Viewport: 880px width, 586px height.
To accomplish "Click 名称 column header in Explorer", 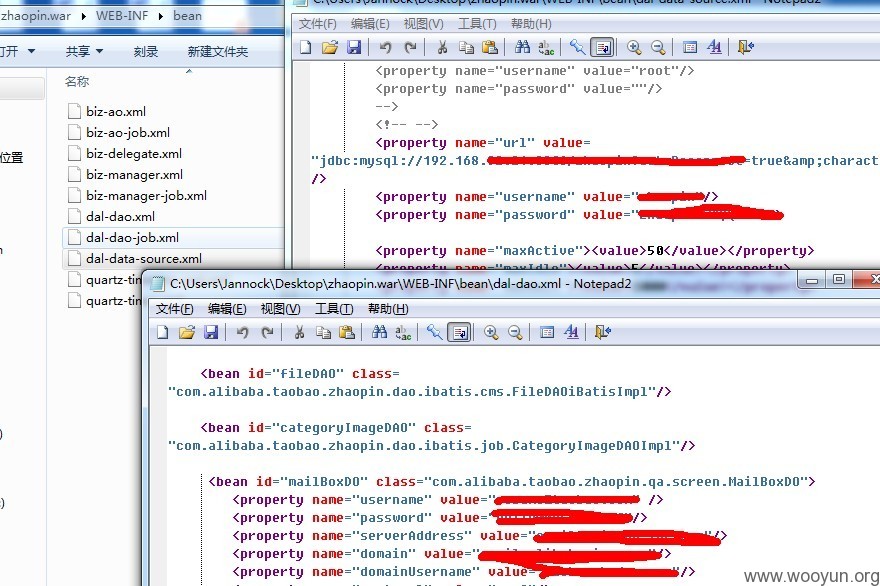I will pyautogui.click(x=77, y=82).
